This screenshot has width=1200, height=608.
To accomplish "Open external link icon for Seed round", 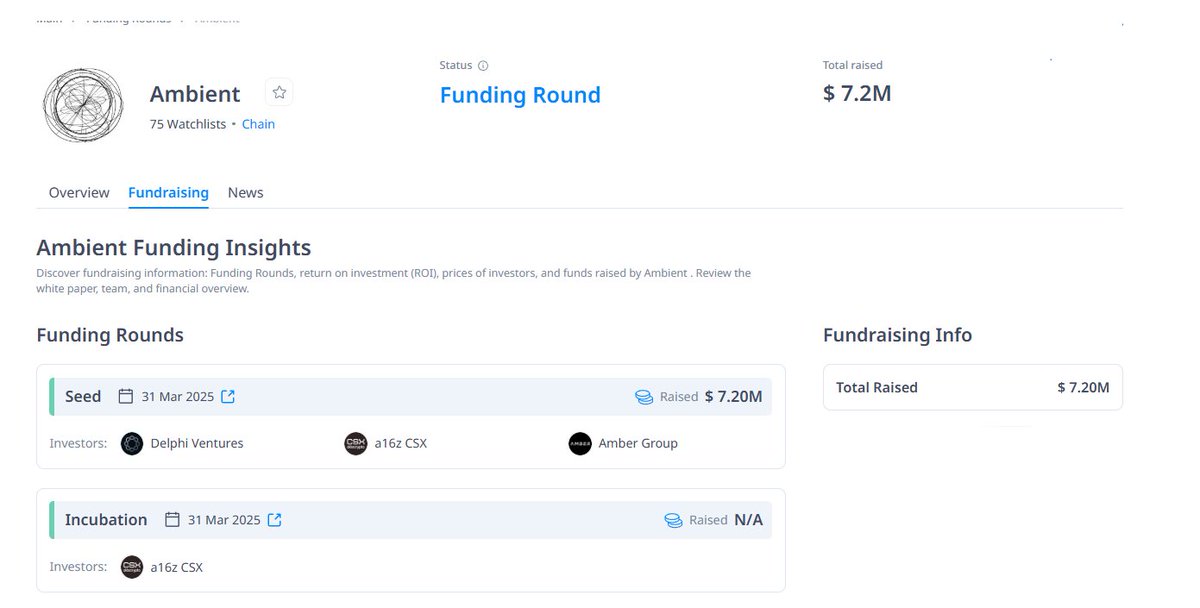I will tap(228, 397).
